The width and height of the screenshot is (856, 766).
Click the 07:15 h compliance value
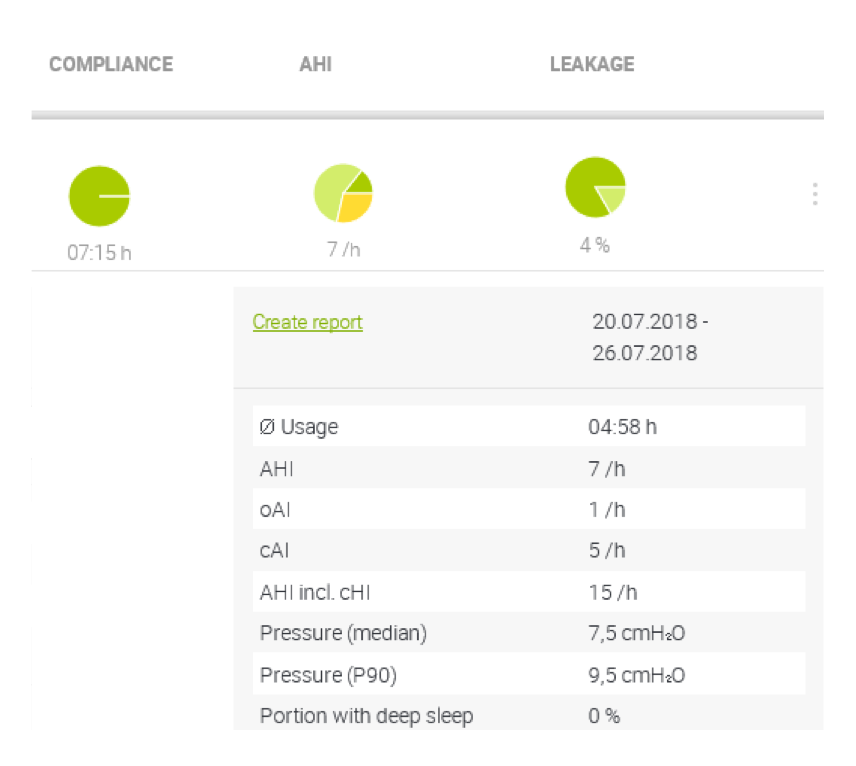[99, 252]
